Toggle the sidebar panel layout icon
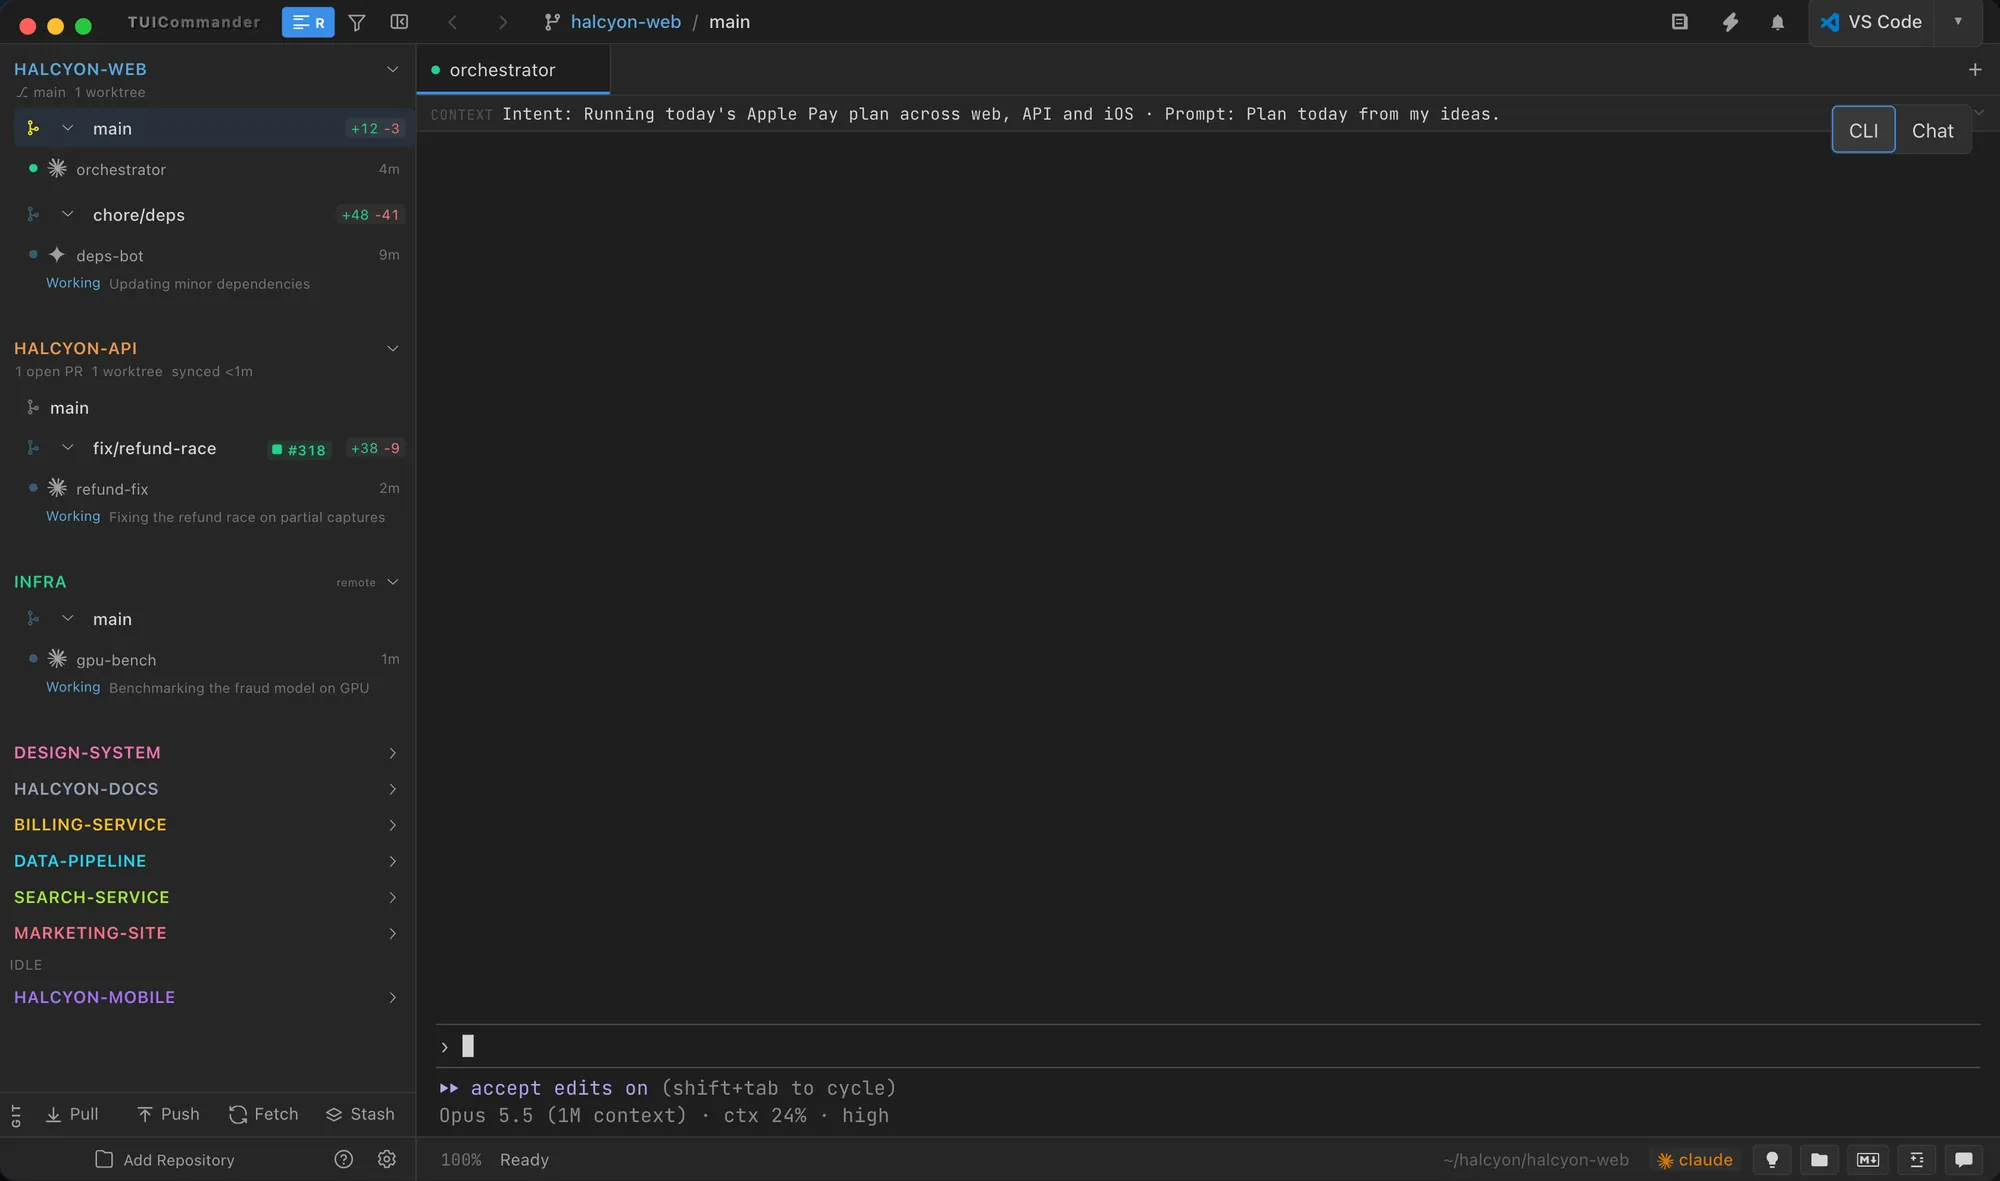 [399, 22]
